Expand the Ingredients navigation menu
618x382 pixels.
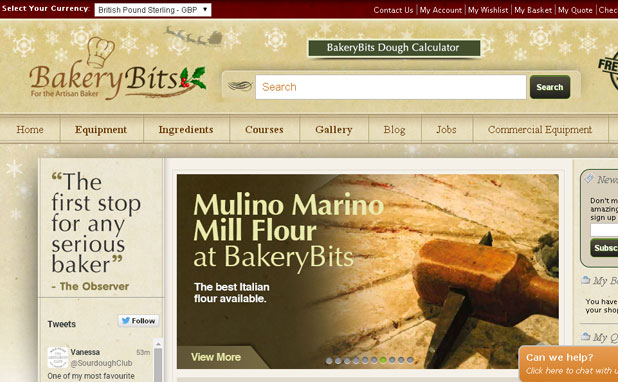coord(186,130)
